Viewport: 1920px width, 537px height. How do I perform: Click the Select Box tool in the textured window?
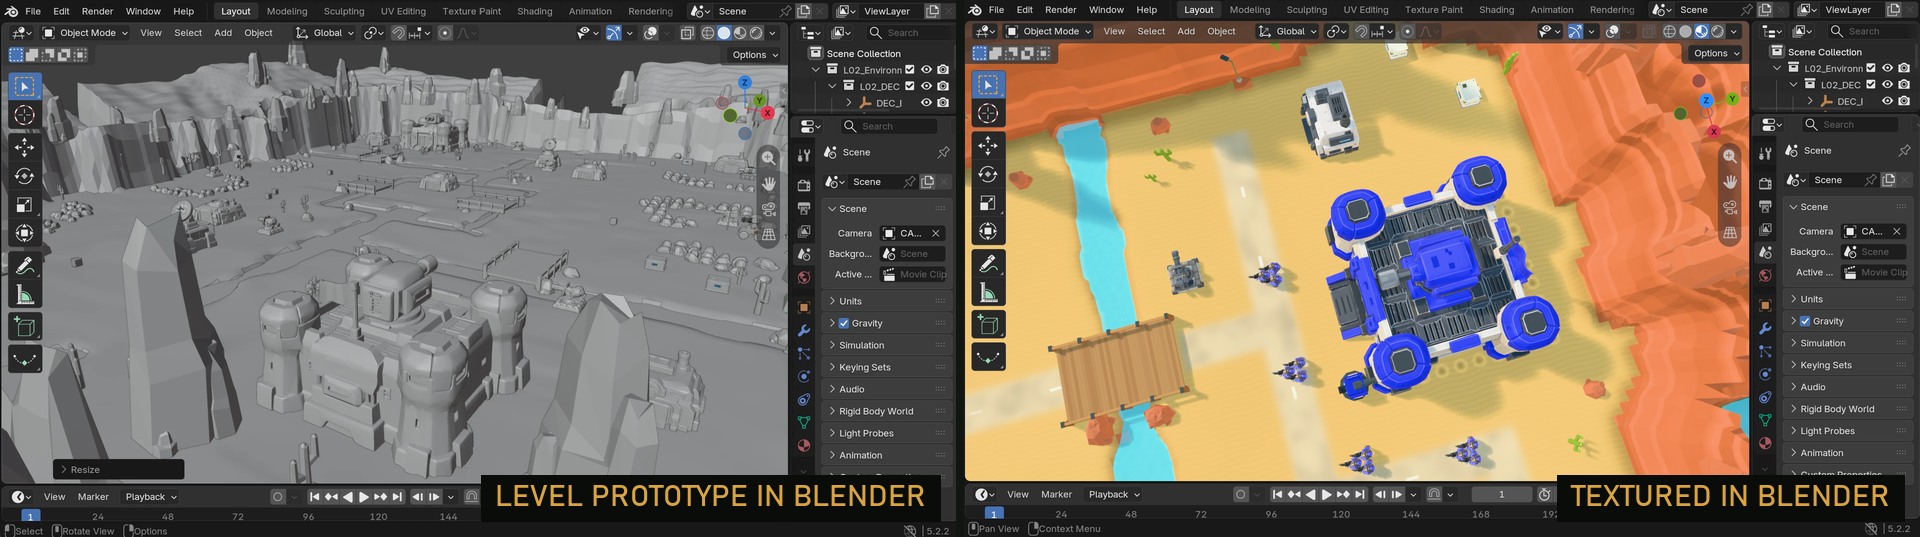(988, 85)
